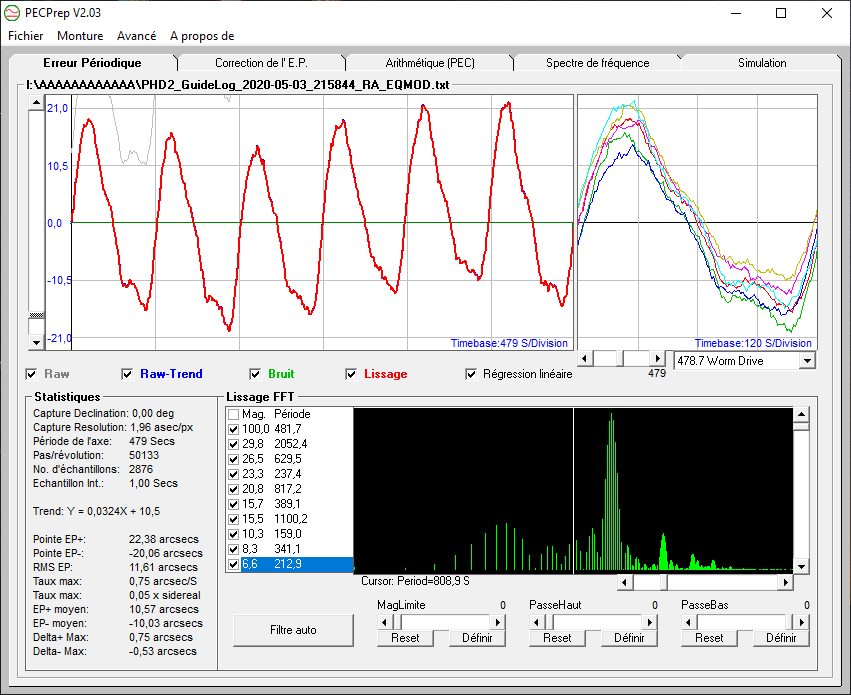Click the Filtre auto button
Image resolution: width=851 pixels, height=695 pixels.
[x=293, y=630]
